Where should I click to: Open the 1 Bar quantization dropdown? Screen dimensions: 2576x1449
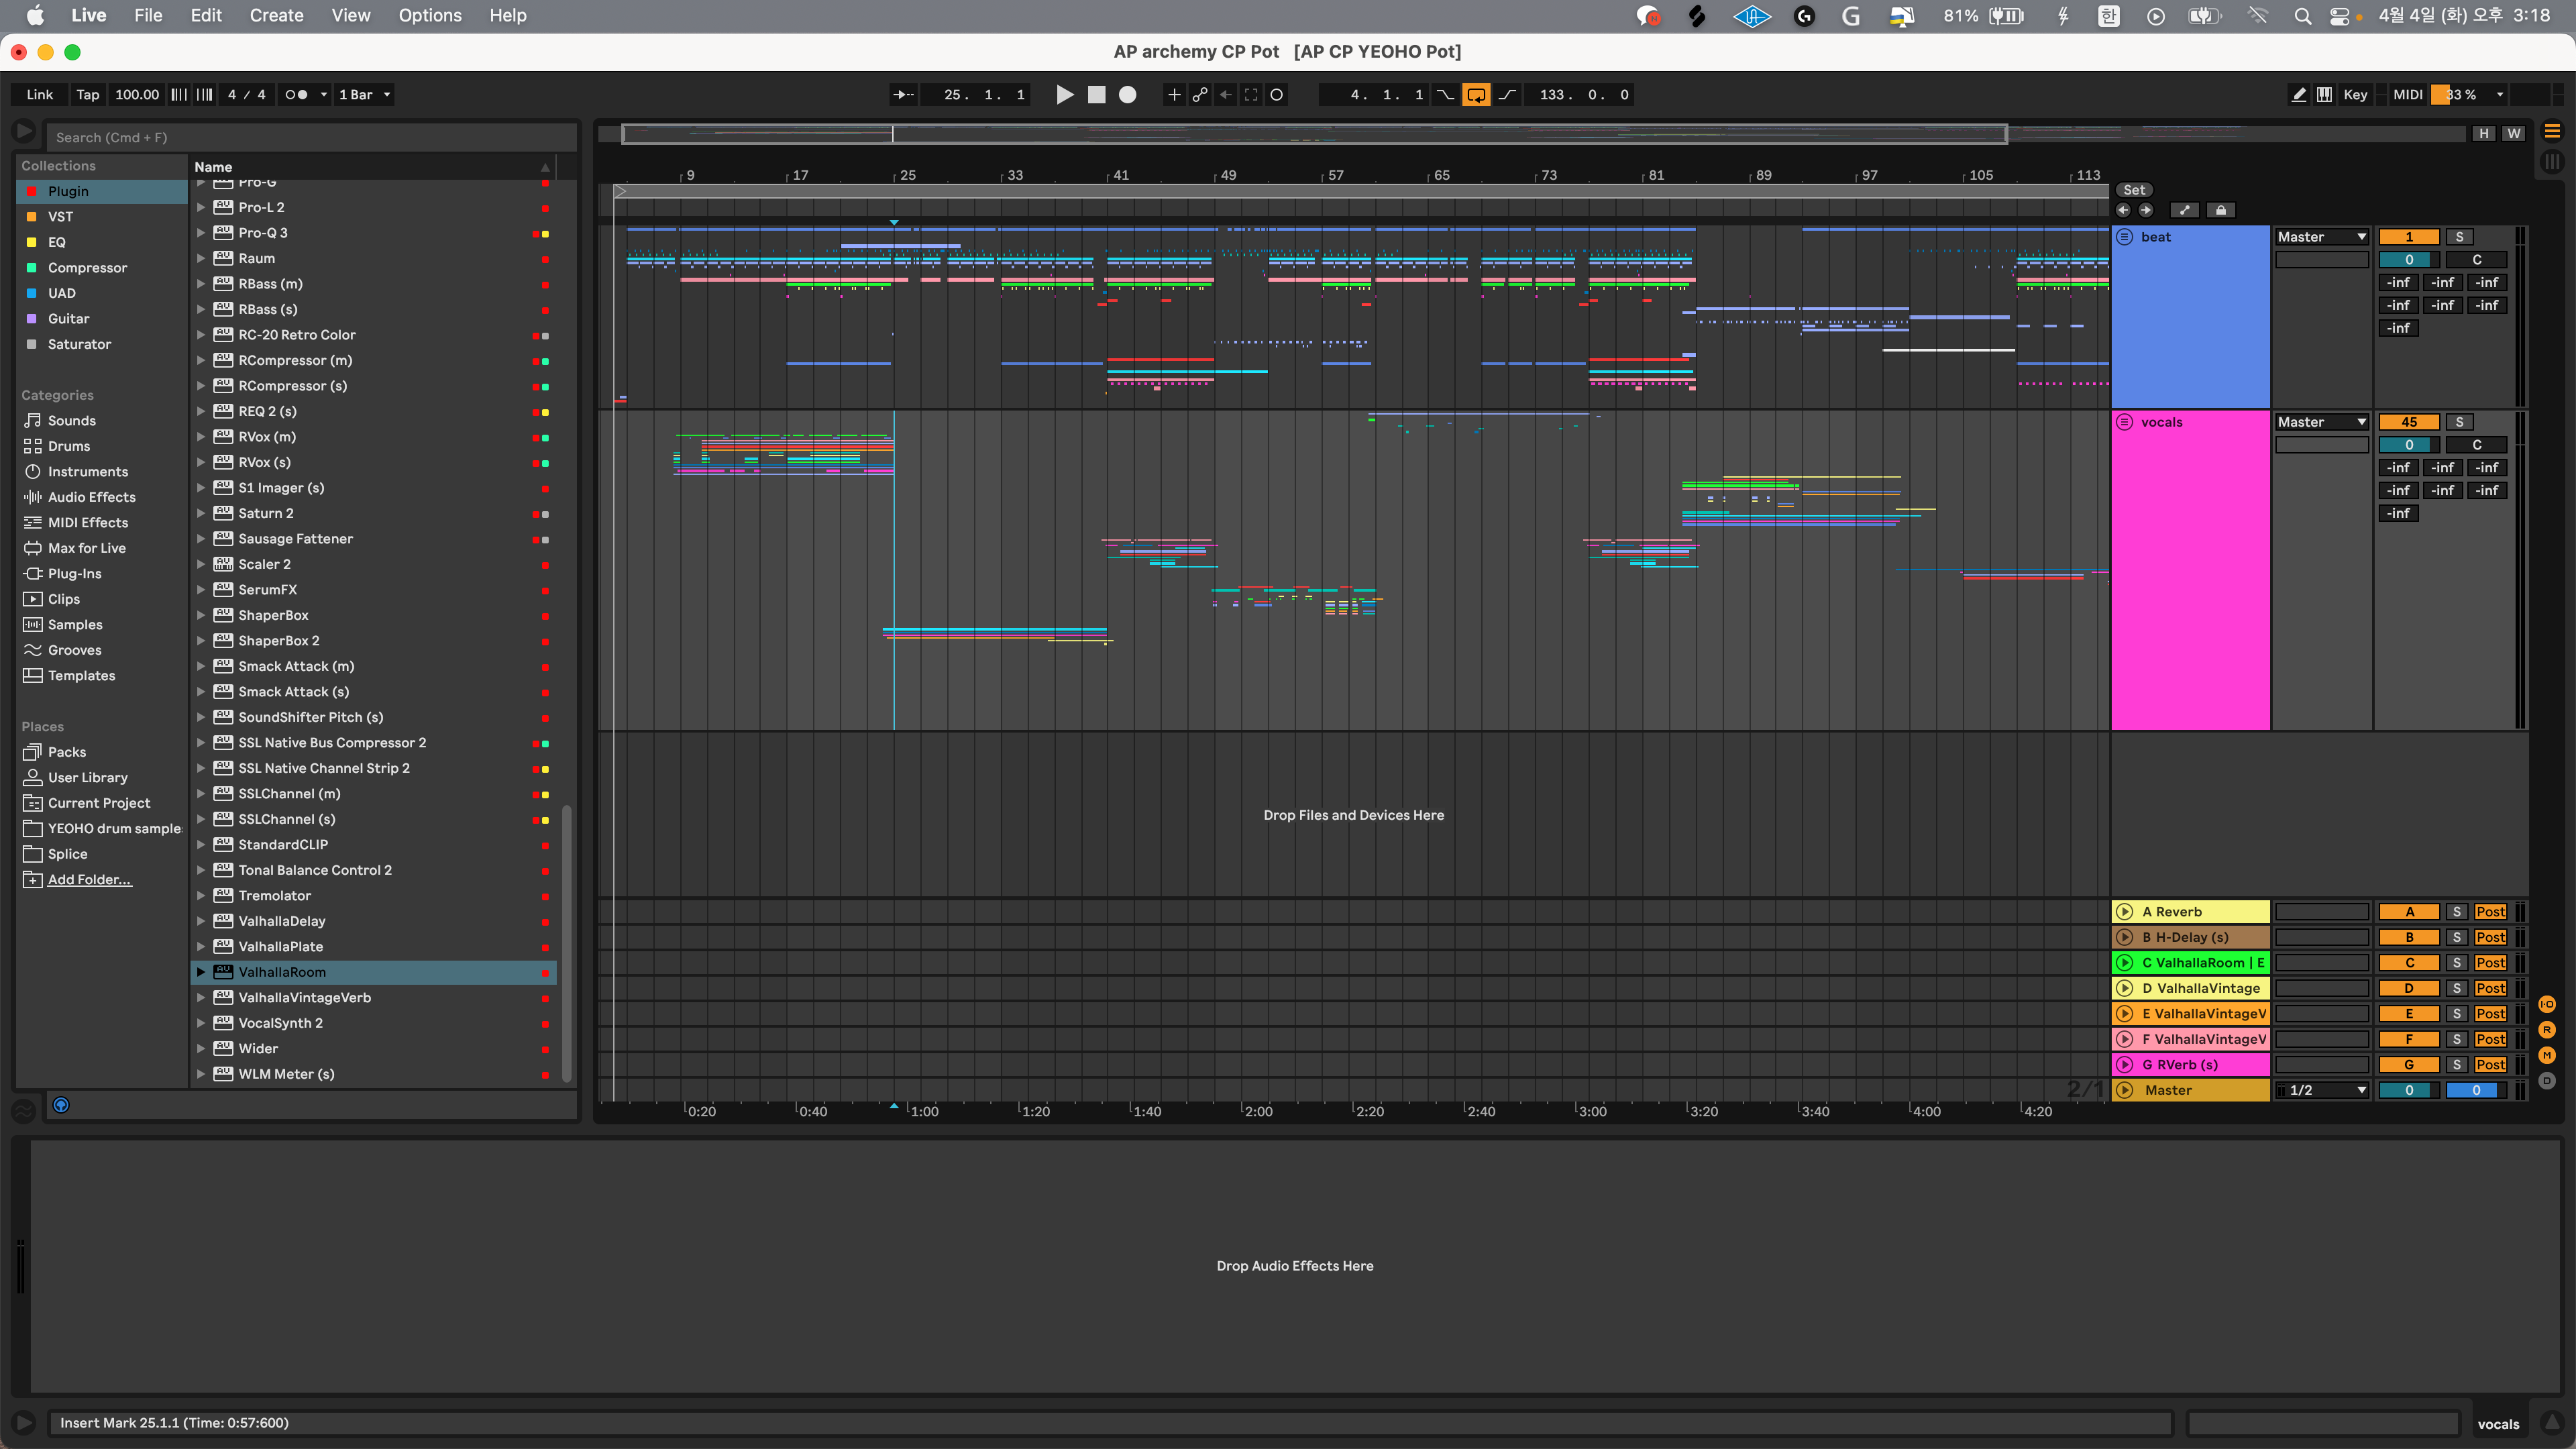(364, 95)
